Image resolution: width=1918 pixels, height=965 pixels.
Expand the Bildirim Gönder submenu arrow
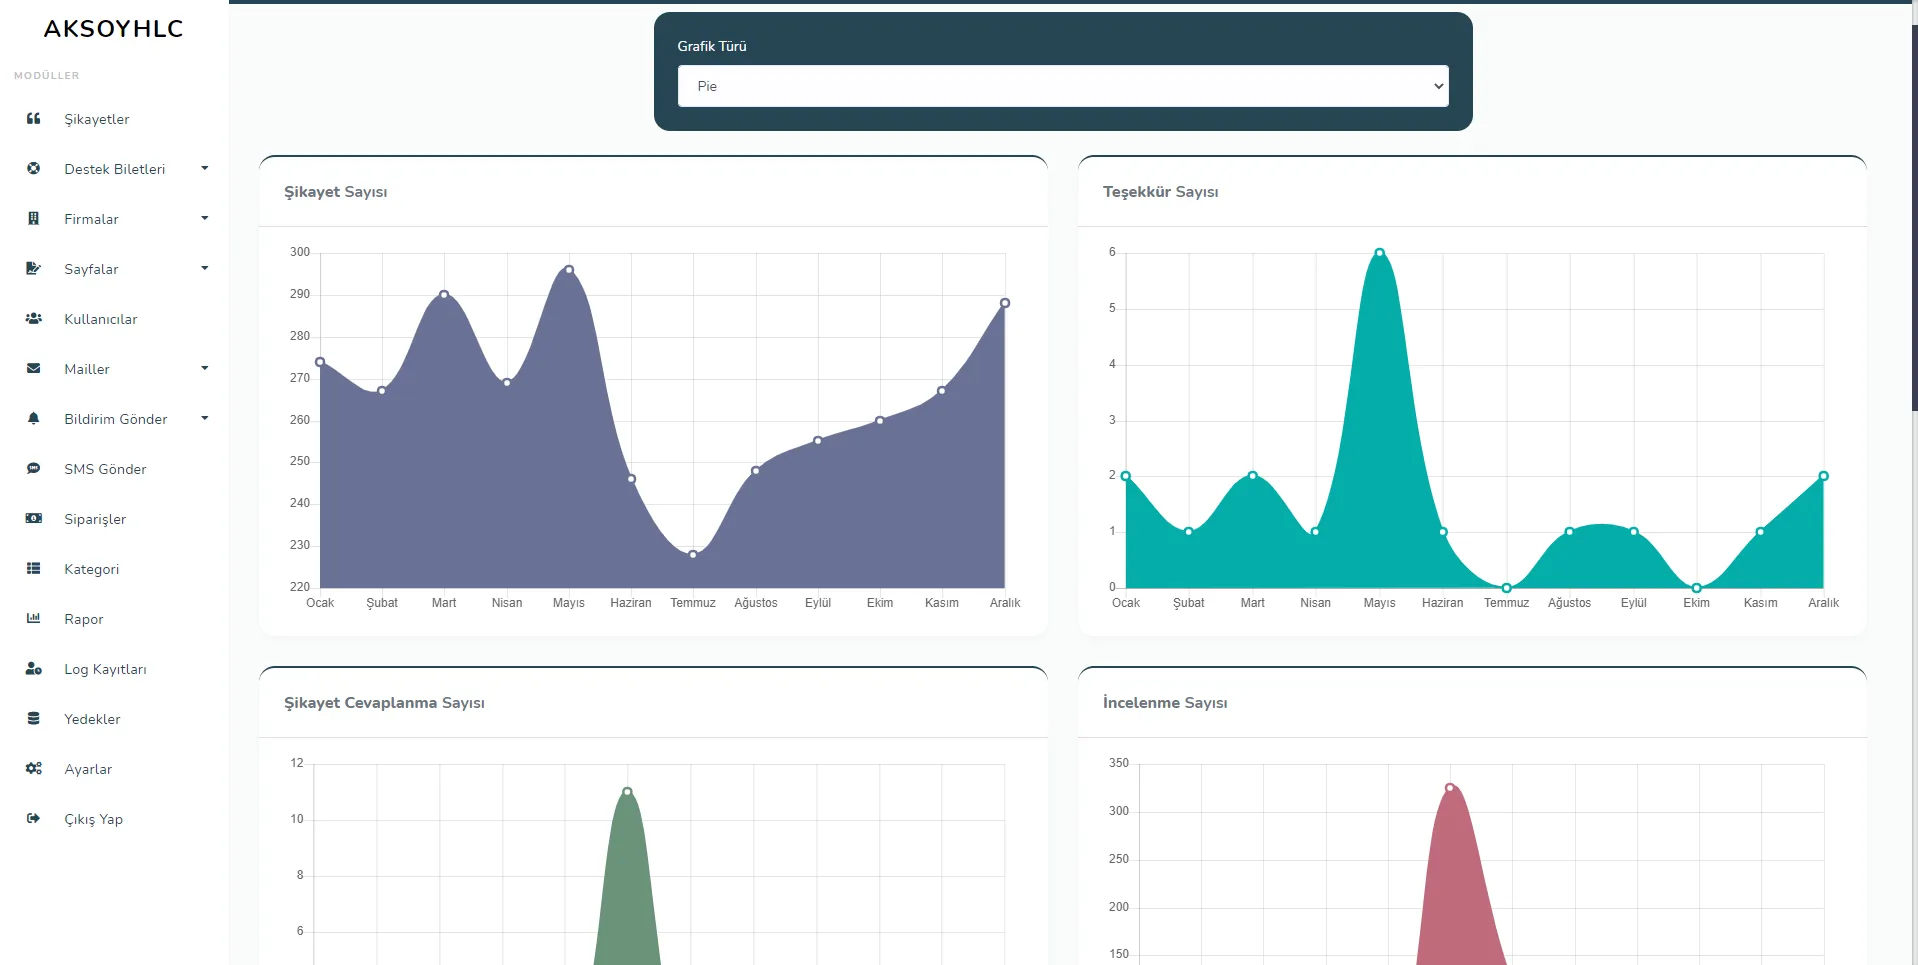[x=205, y=418]
